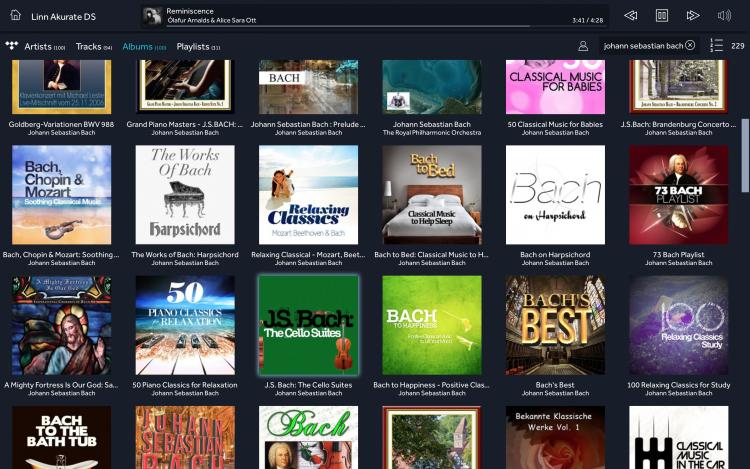Open Bach's Best album cover
This screenshot has width=750, height=469.
coord(555,325)
